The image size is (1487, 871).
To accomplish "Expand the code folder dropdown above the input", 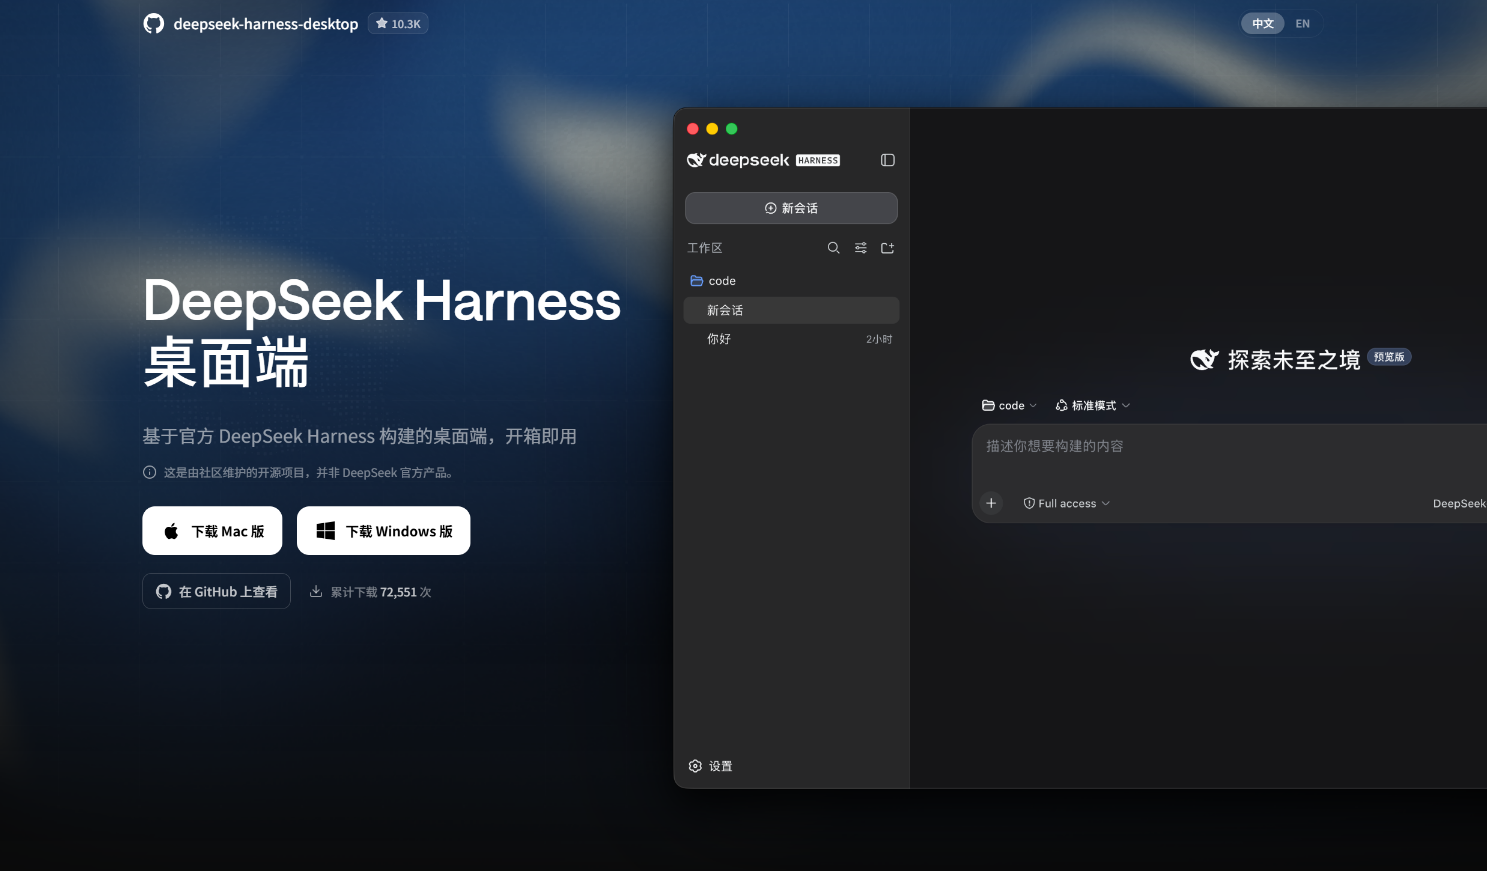I will (x=1009, y=405).
